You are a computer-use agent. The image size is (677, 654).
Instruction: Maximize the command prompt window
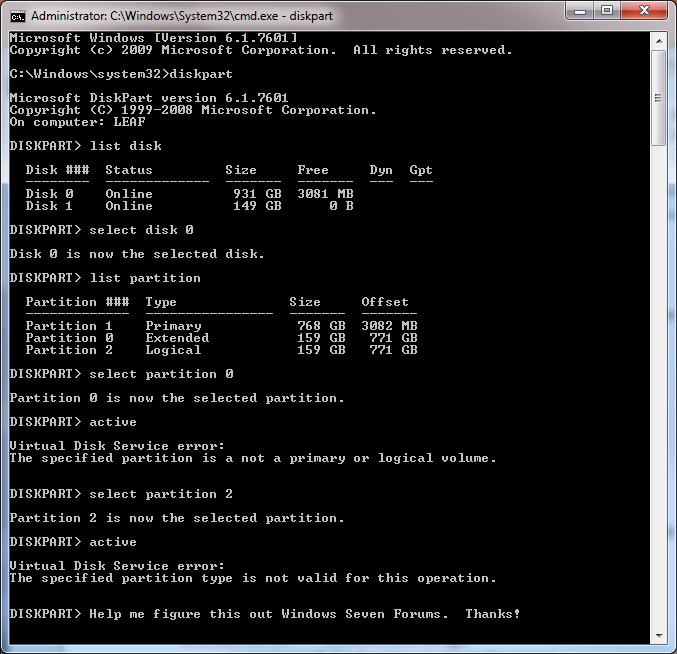click(x=607, y=10)
